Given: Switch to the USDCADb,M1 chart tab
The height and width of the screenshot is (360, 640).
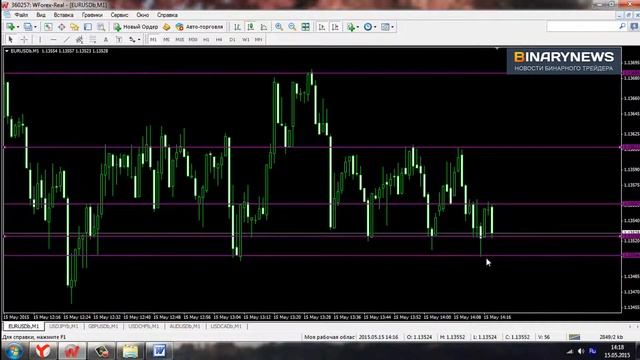Looking at the screenshot, I should [226, 326].
